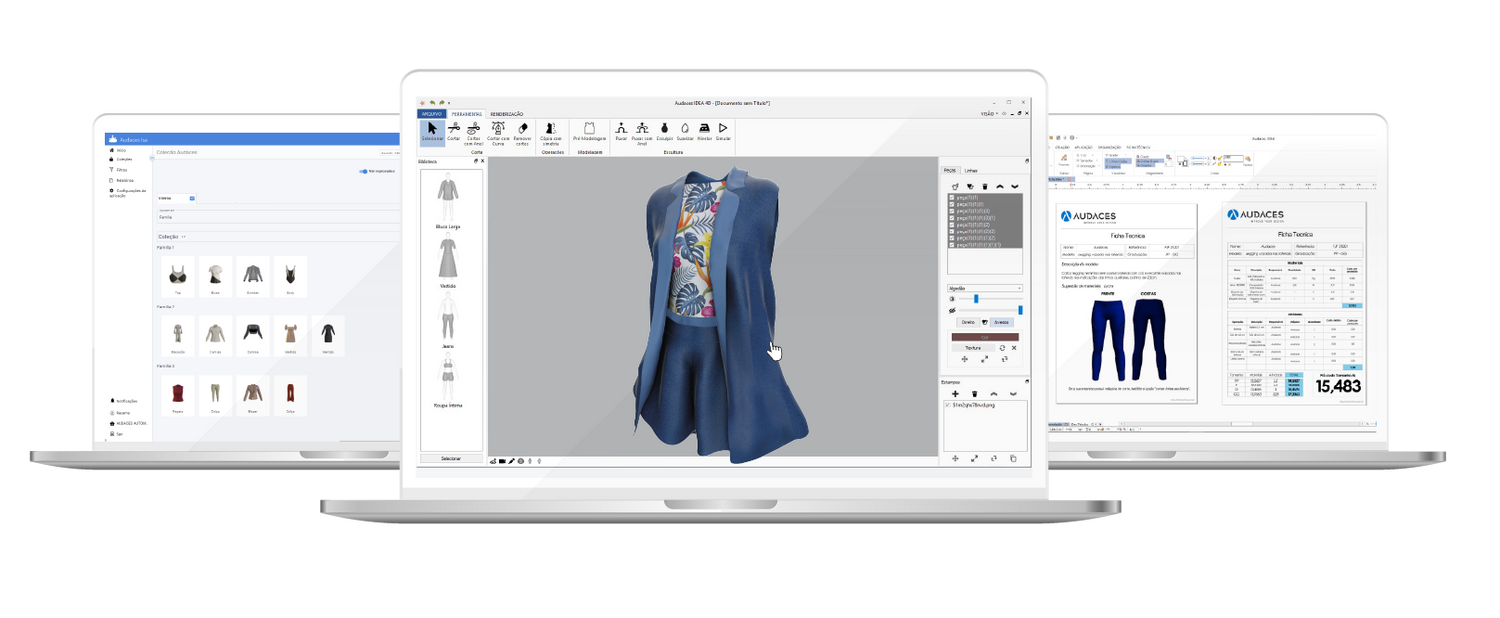Add a new stamp with plus icon
Screen dimensions: 1500x618
[955, 393]
